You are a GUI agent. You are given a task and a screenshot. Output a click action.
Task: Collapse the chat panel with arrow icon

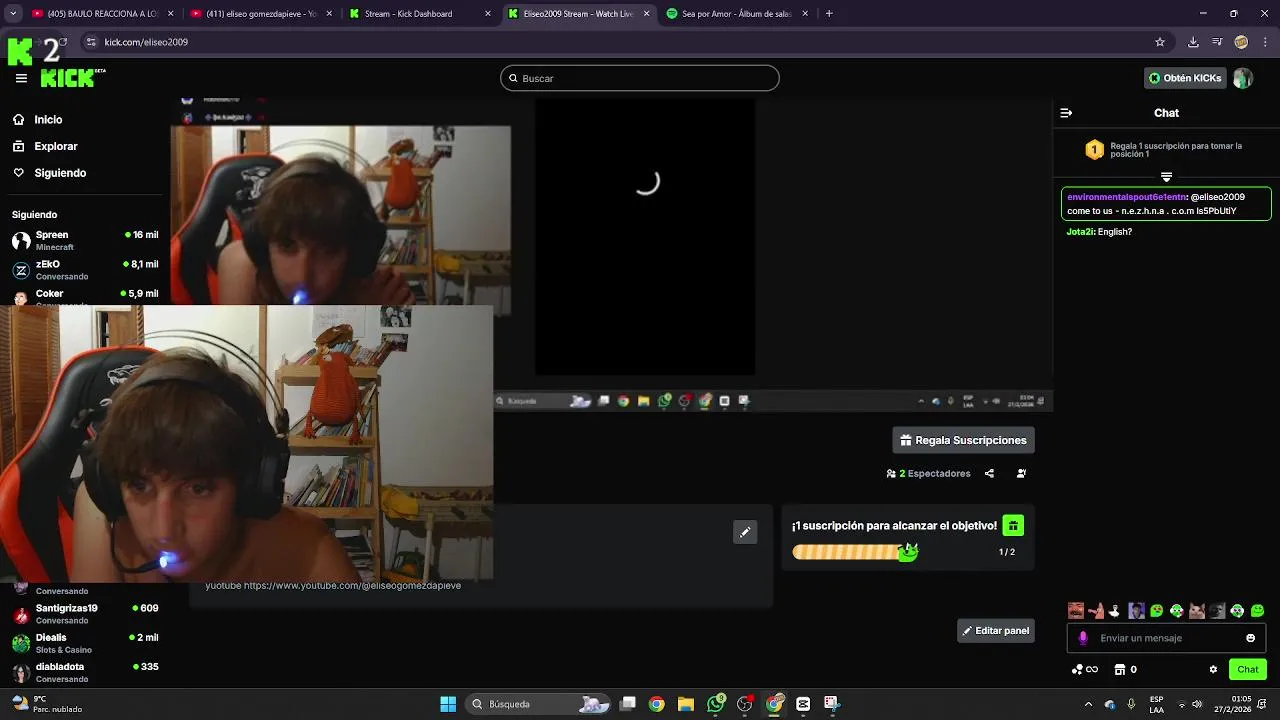(x=1066, y=113)
